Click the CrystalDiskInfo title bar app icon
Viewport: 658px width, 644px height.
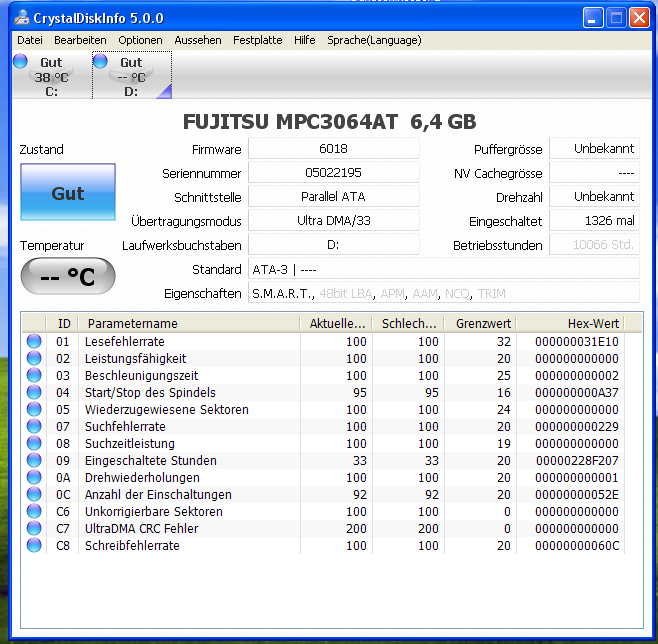19,18
